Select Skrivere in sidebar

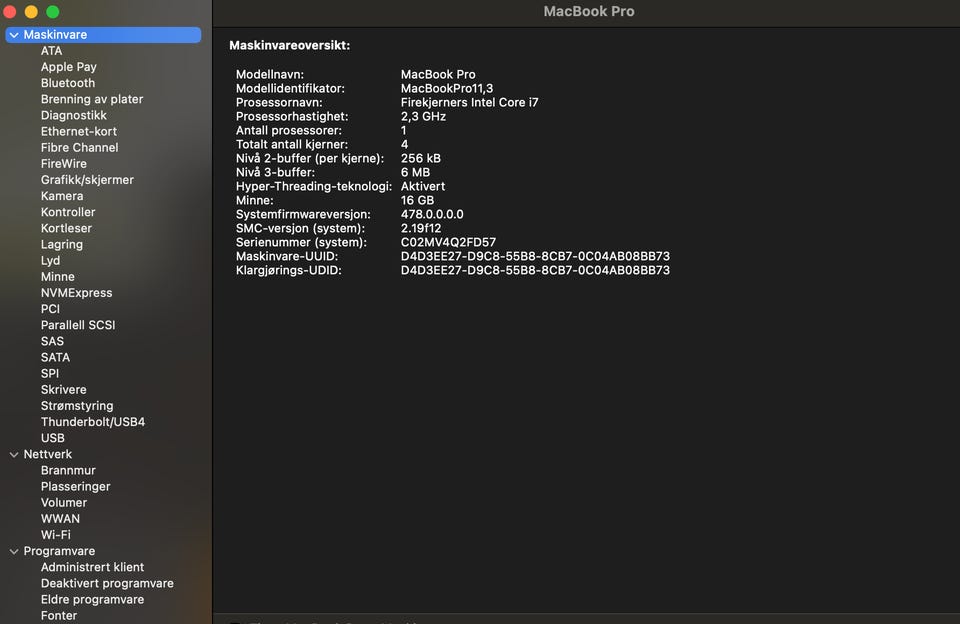(64, 389)
